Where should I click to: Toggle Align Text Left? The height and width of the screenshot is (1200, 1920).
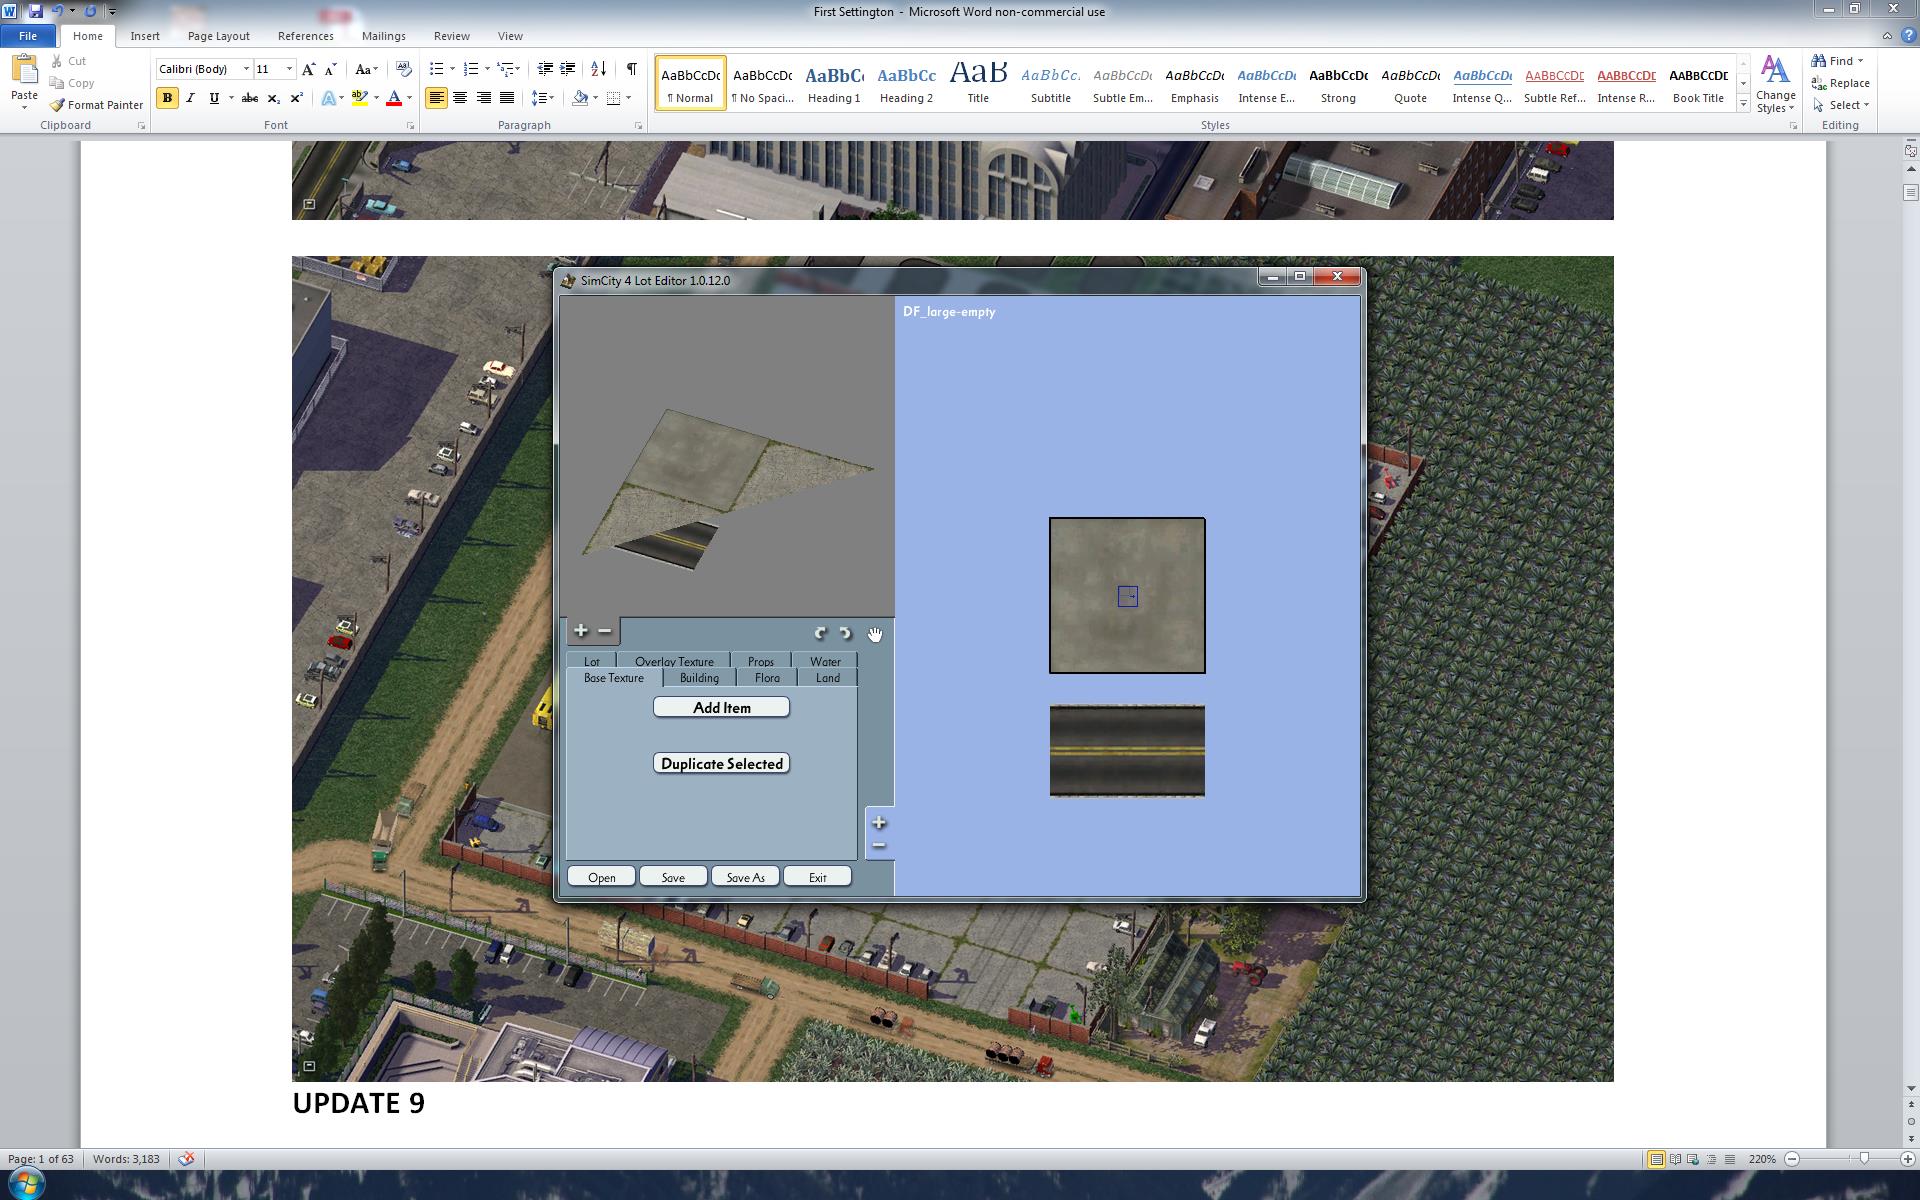point(436,98)
